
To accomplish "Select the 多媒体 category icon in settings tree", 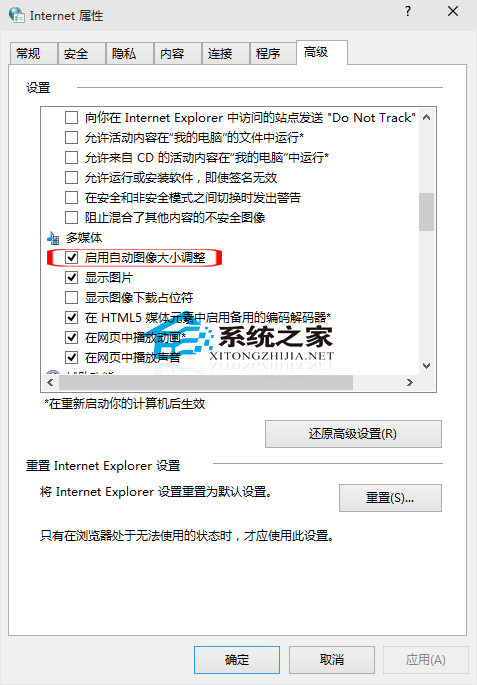I will (x=53, y=238).
